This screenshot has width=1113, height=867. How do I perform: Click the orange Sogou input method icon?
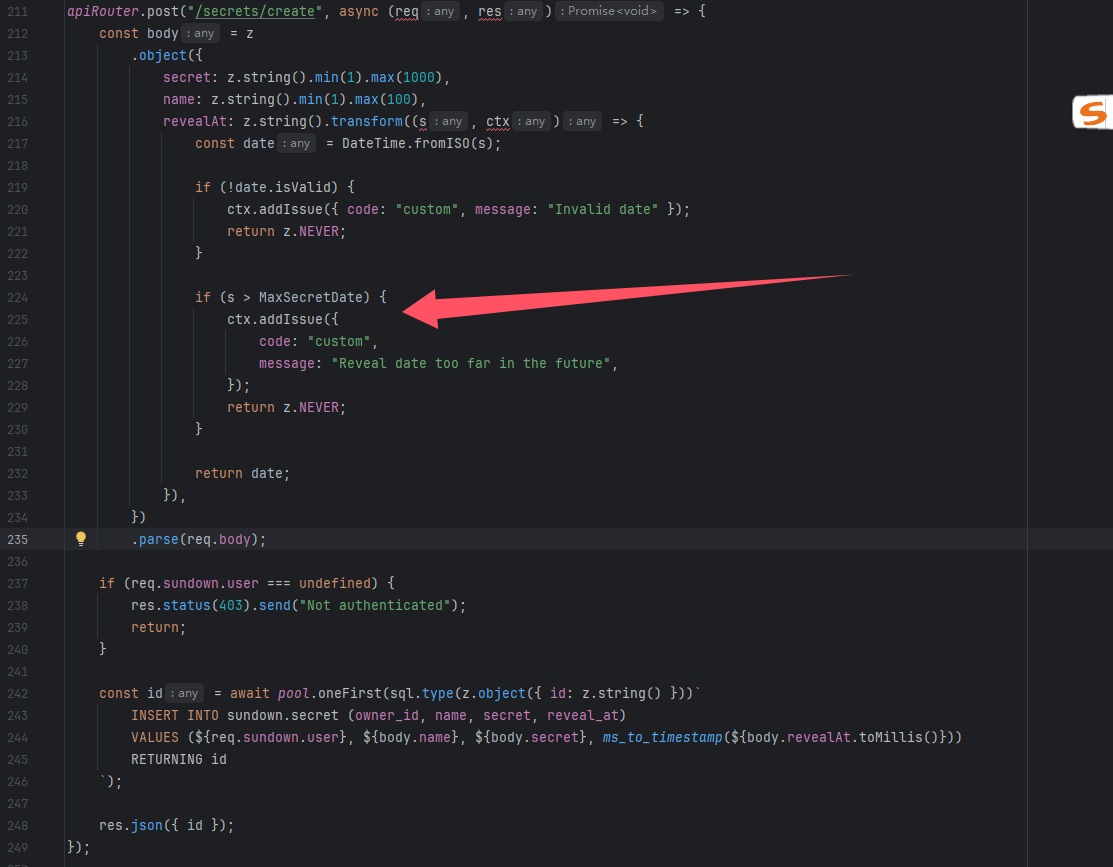coord(1092,114)
